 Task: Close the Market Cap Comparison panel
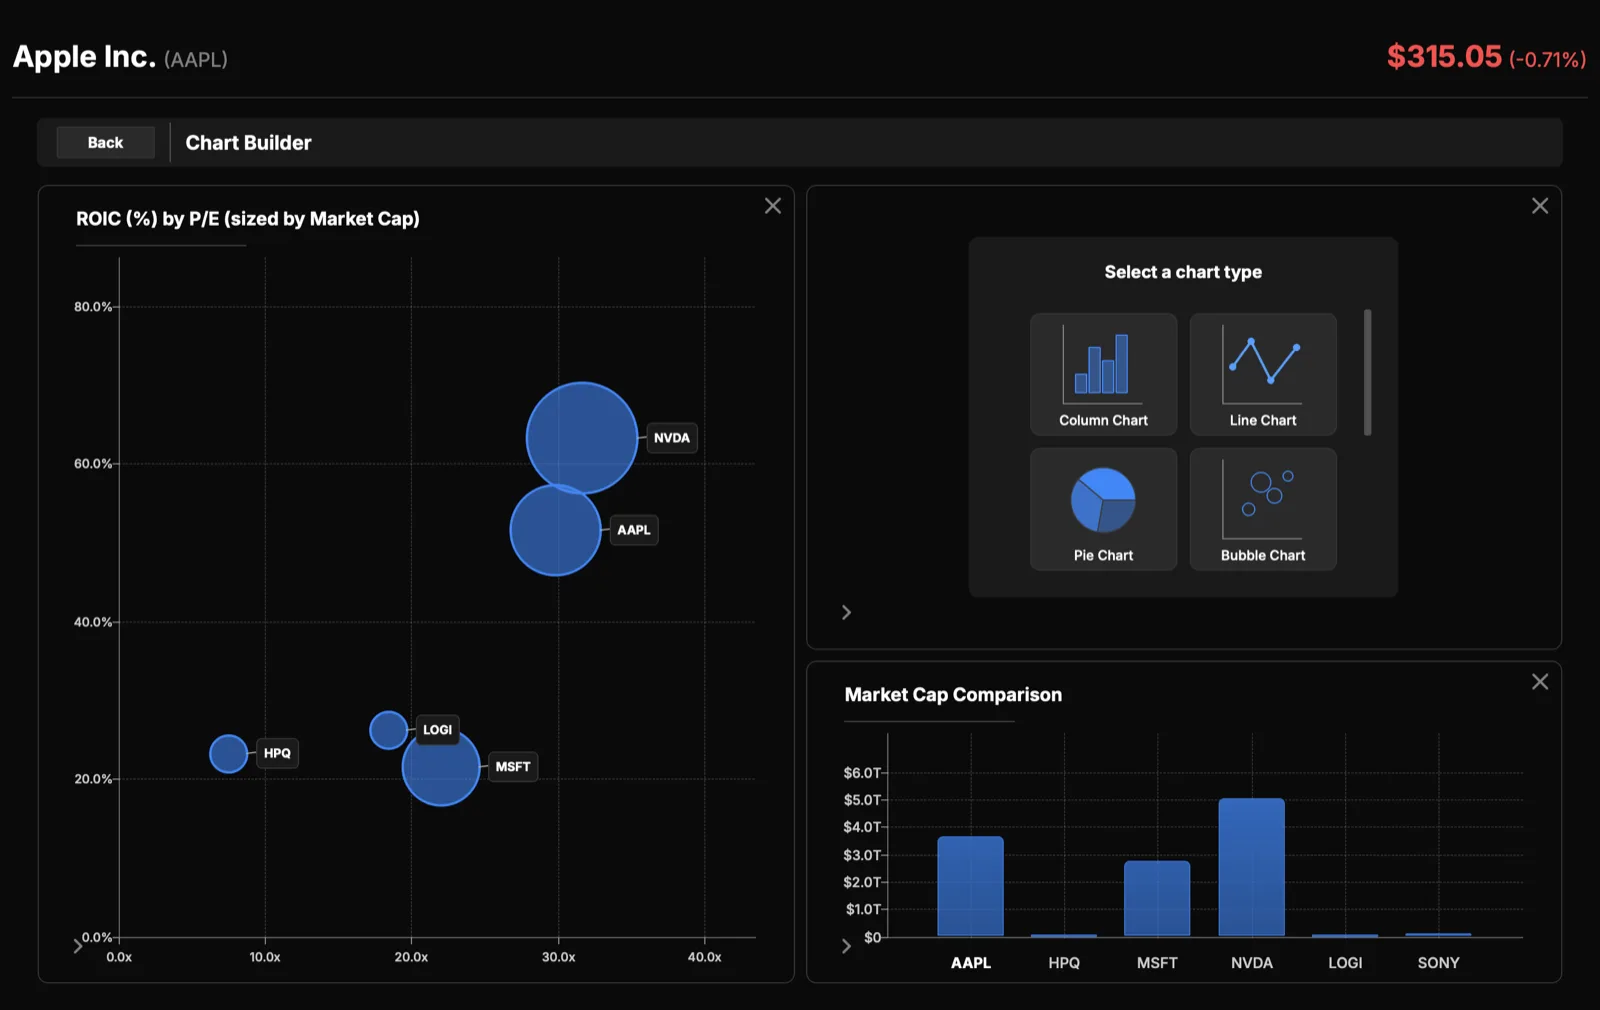pos(1540,682)
